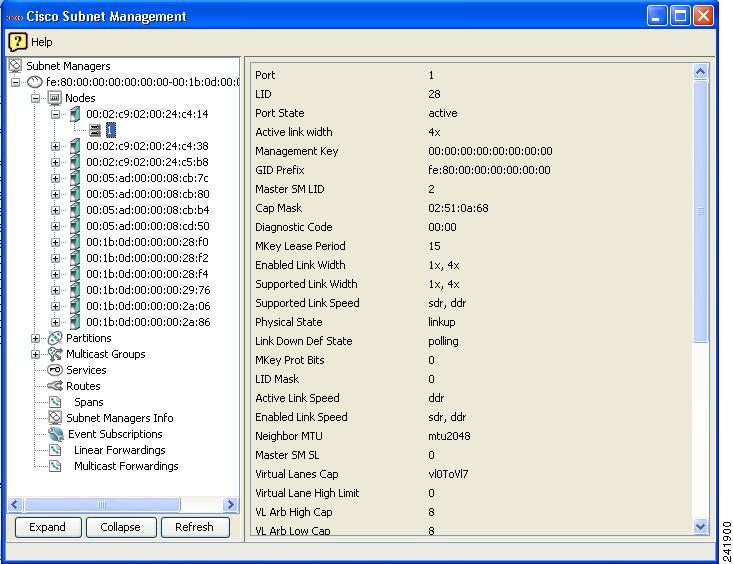Click the Subnet Managers root icon

[15, 65]
